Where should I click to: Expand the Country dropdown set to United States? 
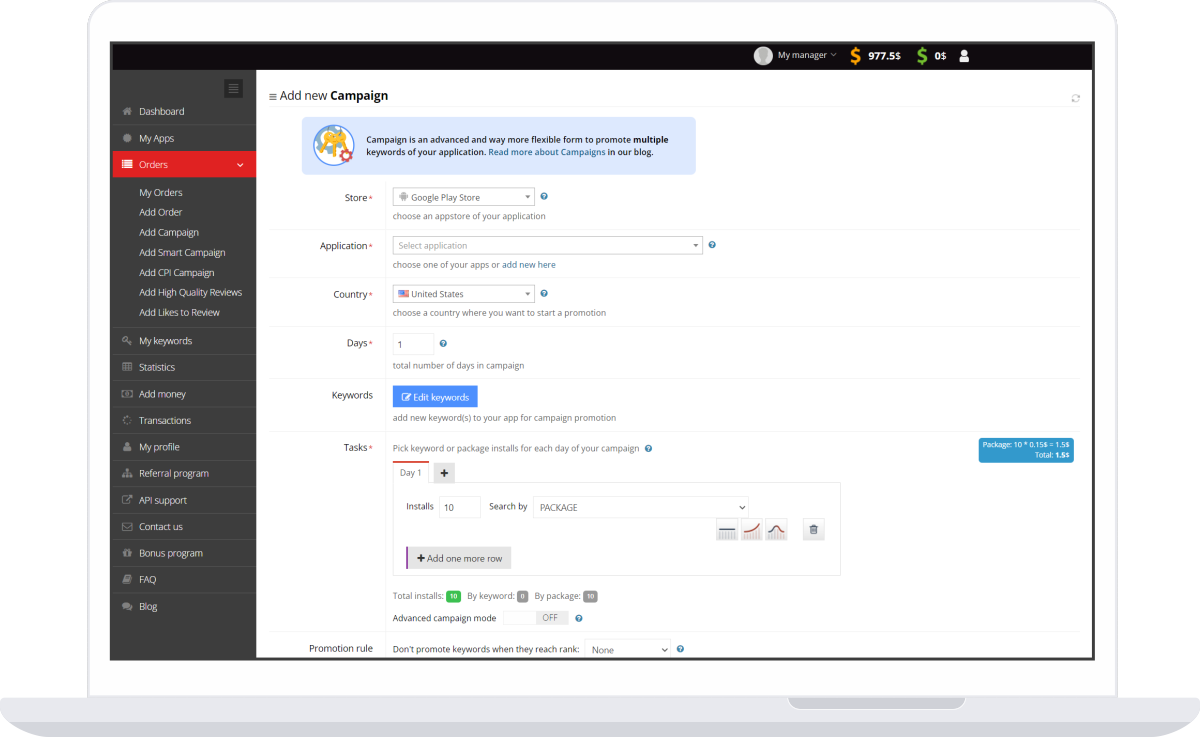click(463, 294)
